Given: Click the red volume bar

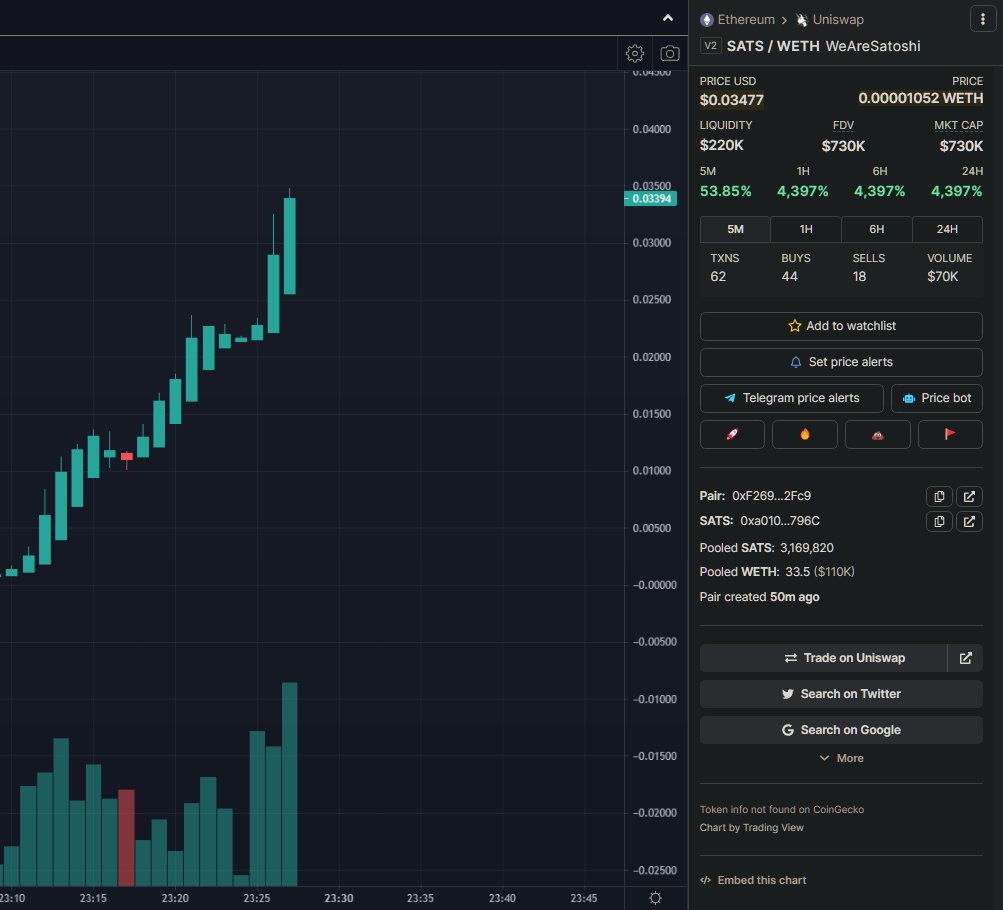Looking at the screenshot, I should click(126, 838).
